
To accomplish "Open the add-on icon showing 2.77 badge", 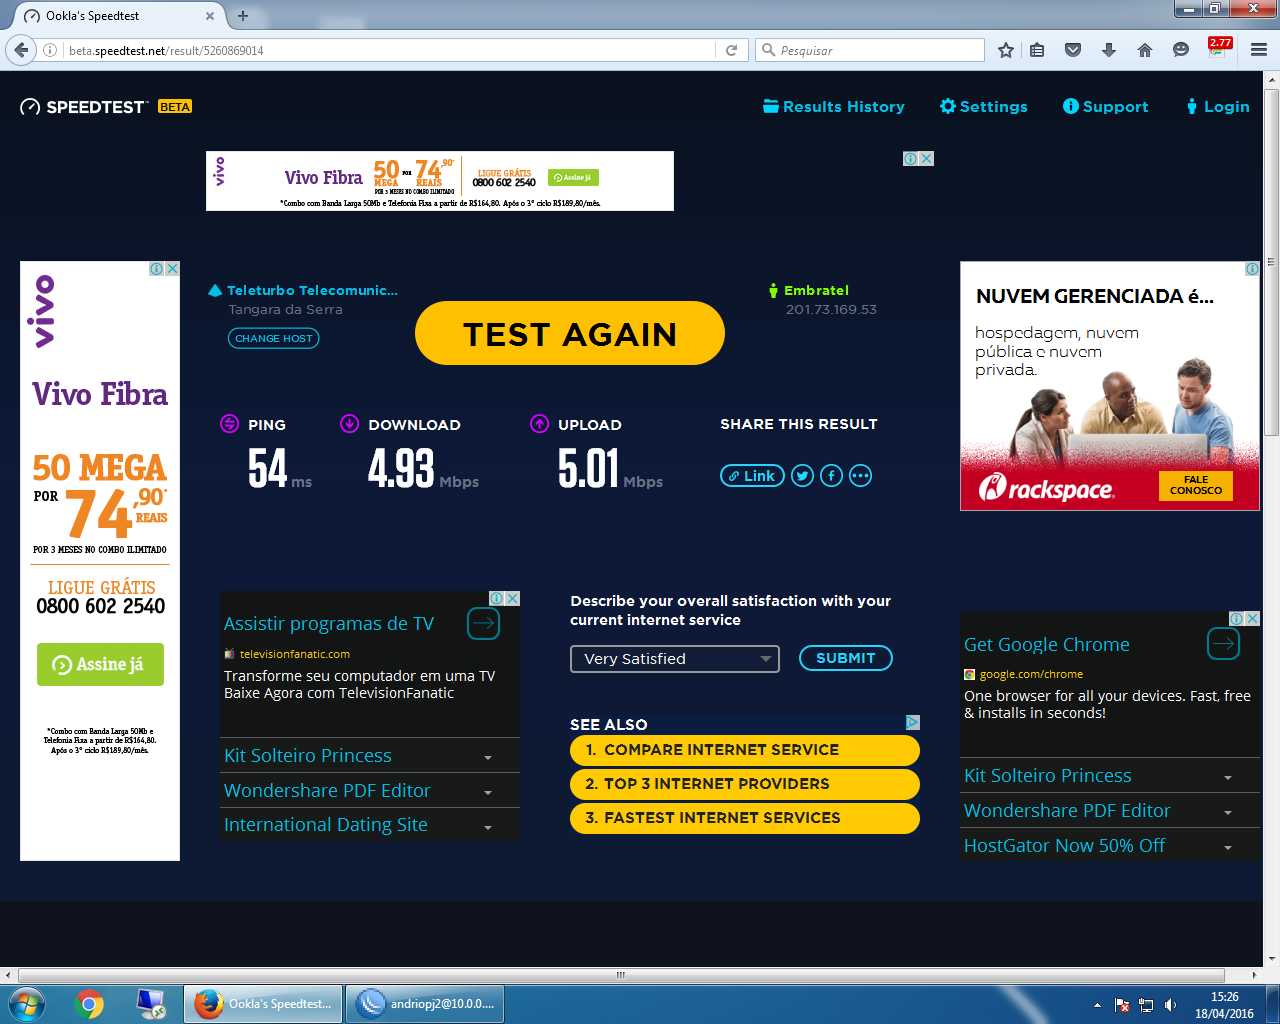I will pyautogui.click(x=1219, y=48).
